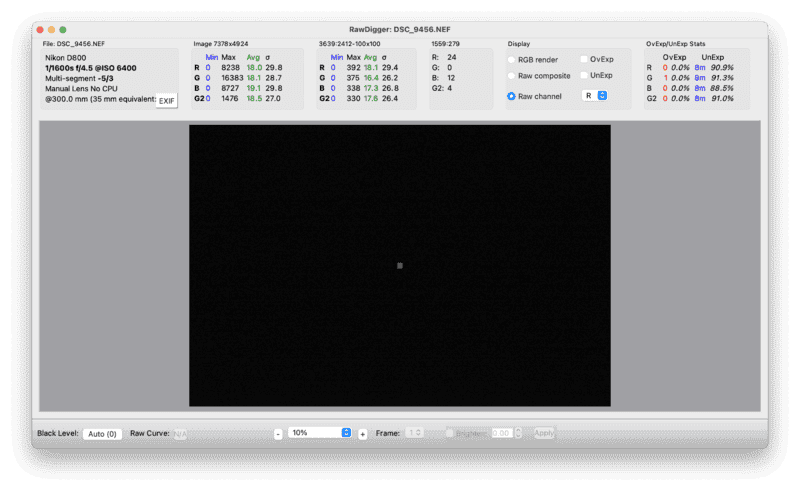The width and height of the screenshot is (800, 491).
Task: Click the 'Display' section heading
Action: click(x=518, y=44)
